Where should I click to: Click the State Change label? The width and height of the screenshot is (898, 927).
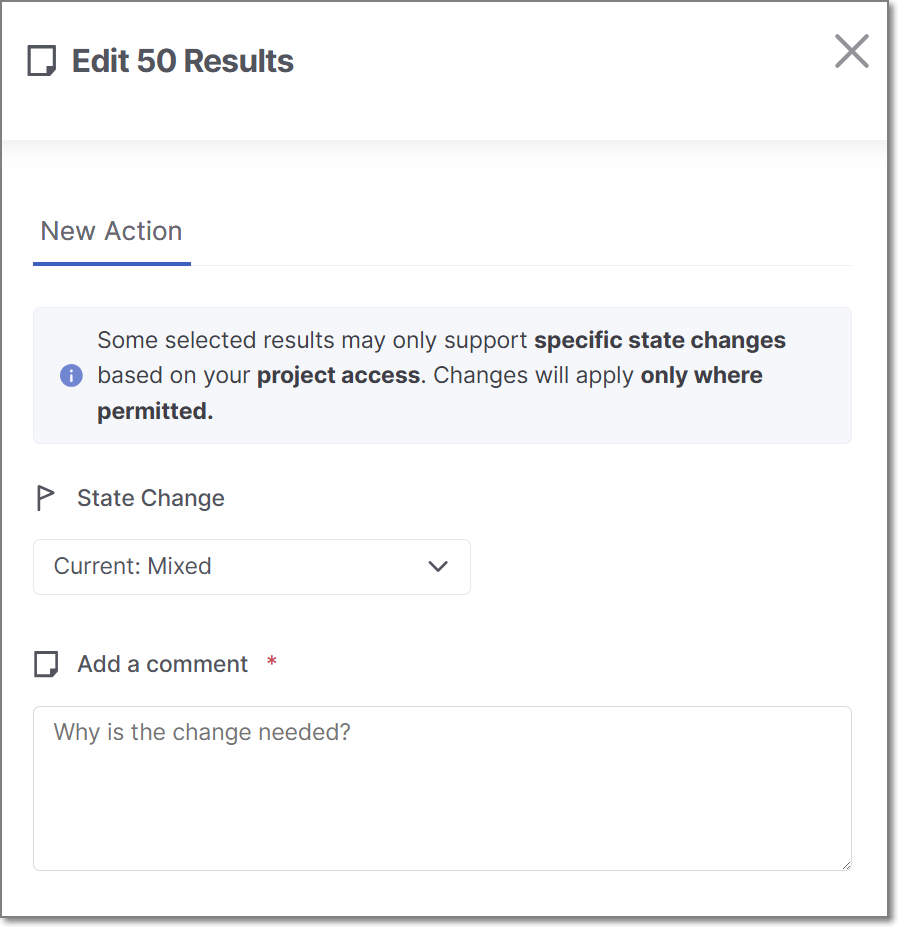pyautogui.click(x=151, y=498)
